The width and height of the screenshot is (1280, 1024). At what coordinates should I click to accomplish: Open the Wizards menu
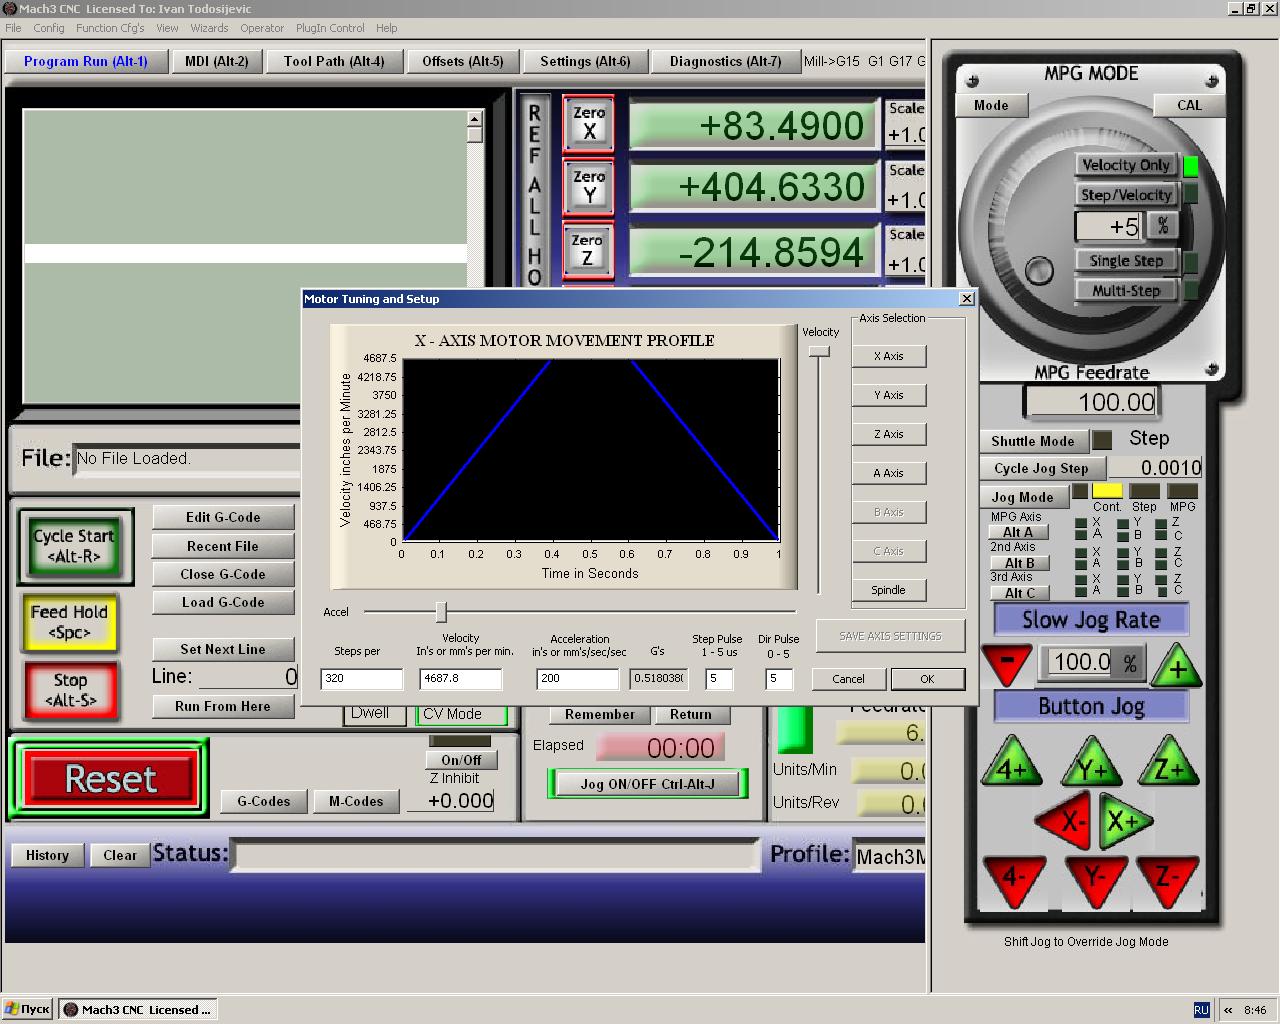point(209,28)
